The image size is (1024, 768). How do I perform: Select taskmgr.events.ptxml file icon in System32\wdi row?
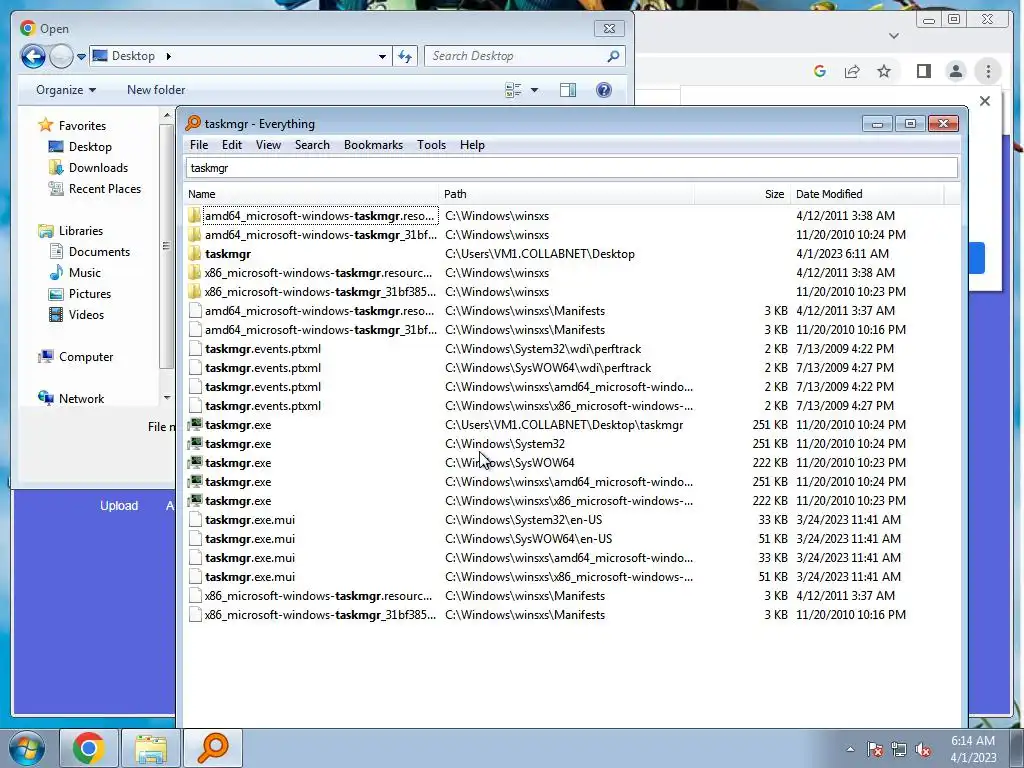point(195,349)
